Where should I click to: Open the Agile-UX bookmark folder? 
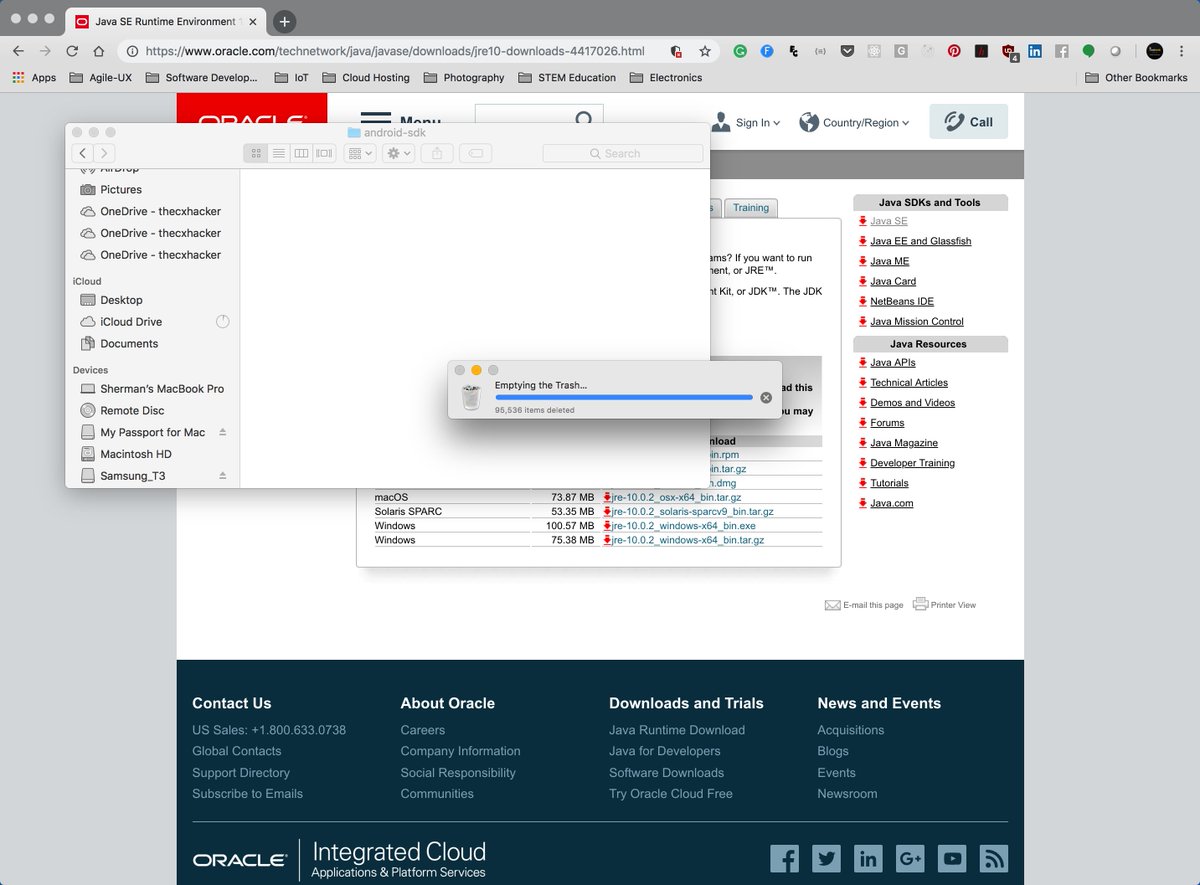(x=102, y=77)
